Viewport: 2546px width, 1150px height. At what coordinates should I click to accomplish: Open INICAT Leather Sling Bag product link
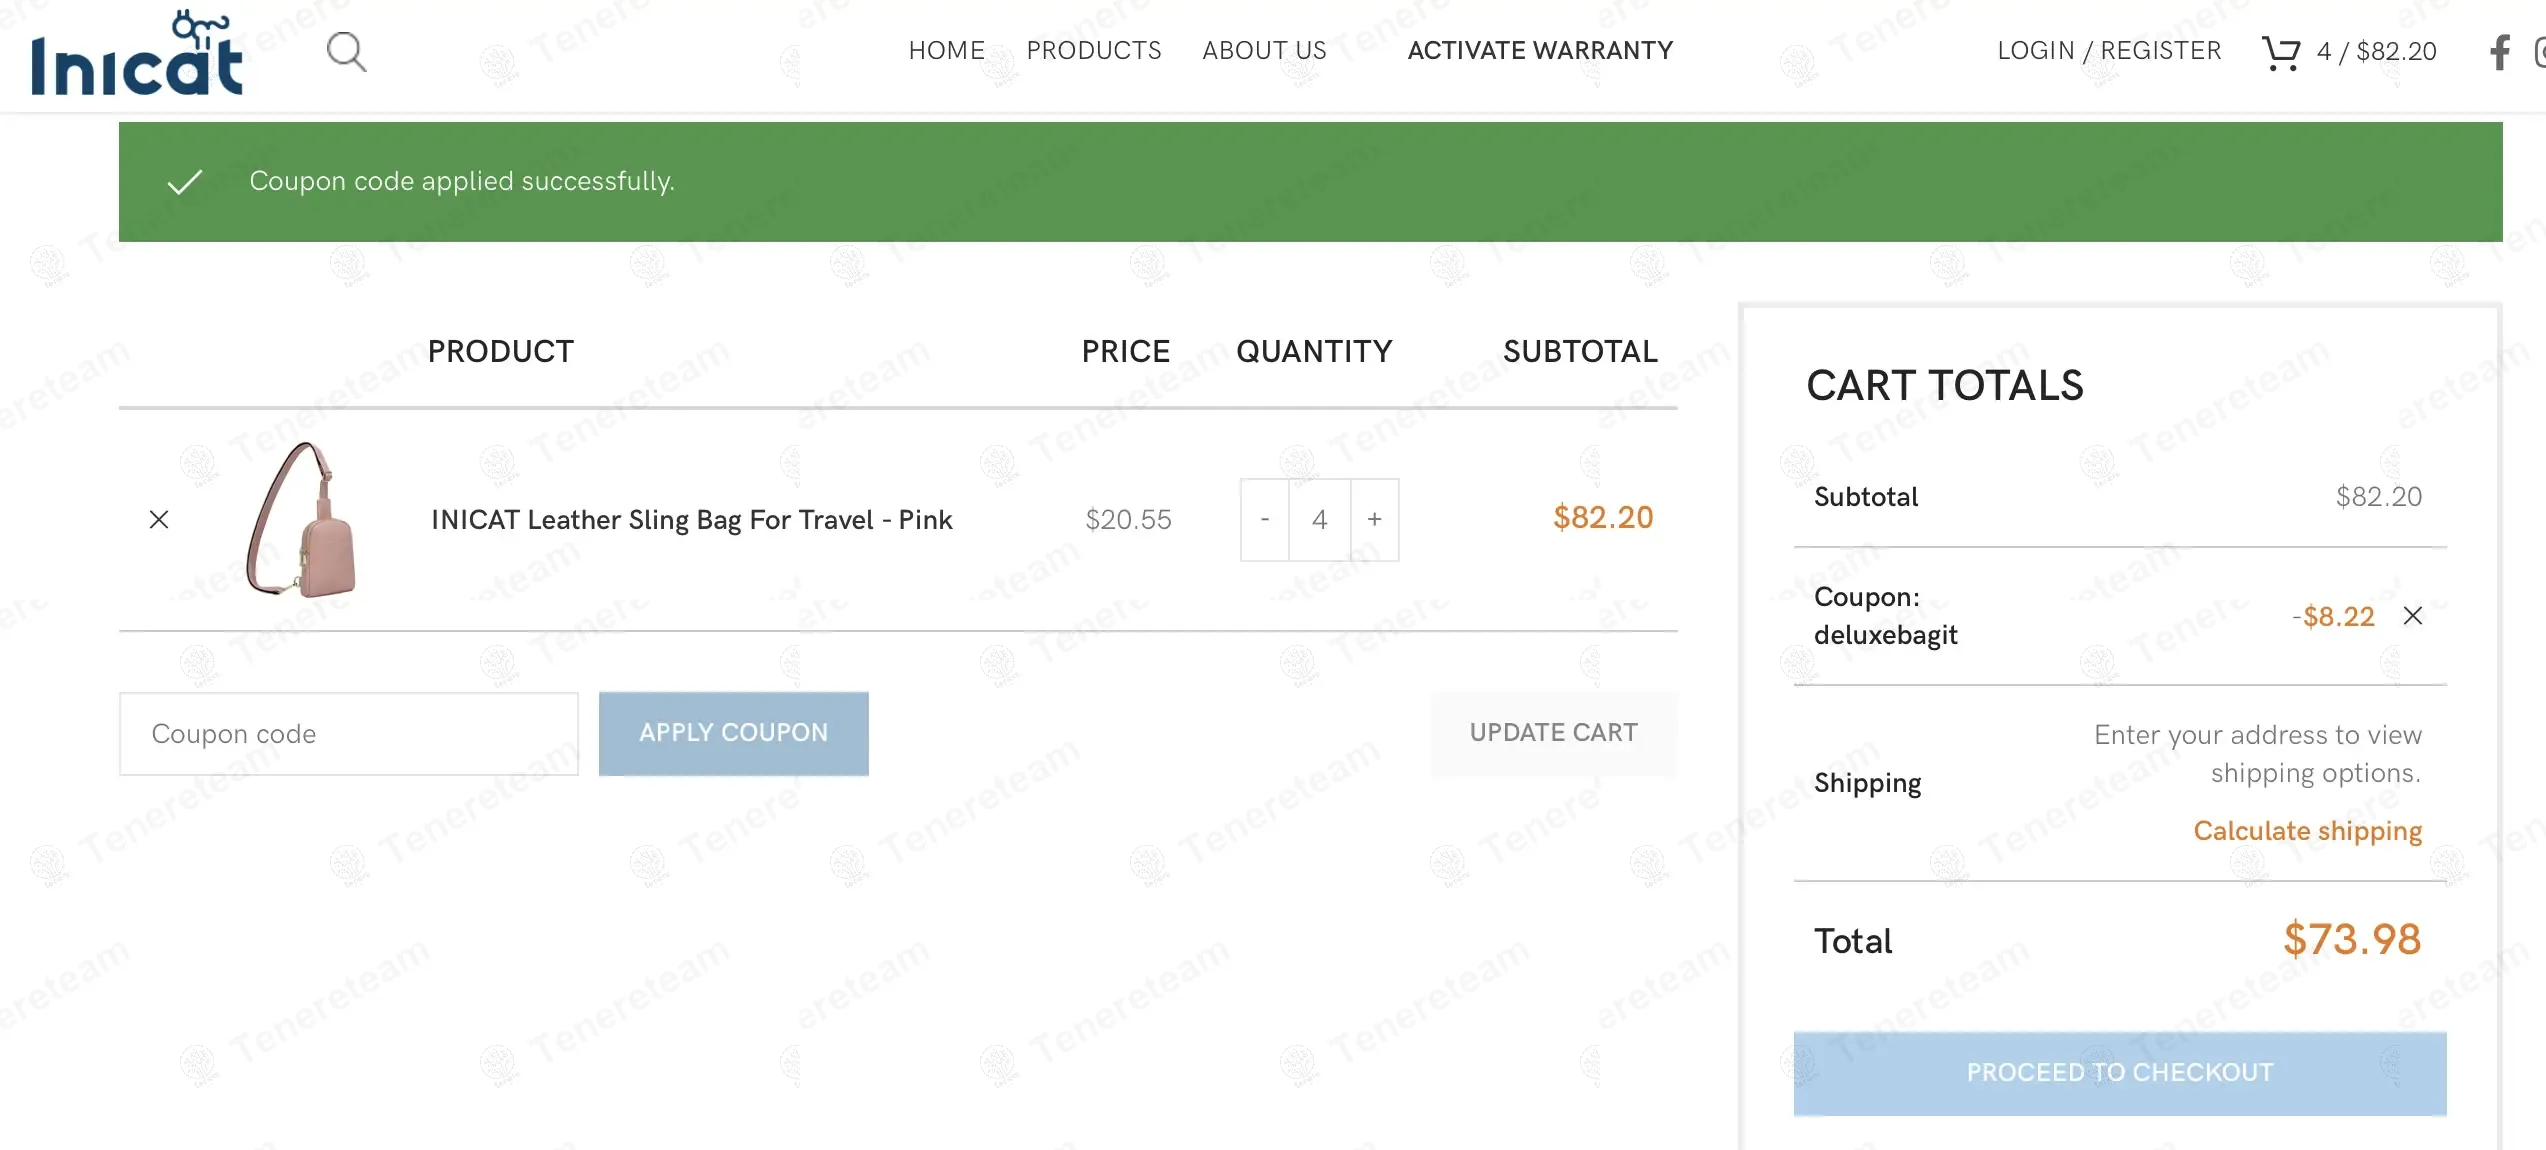coord(691,519)
